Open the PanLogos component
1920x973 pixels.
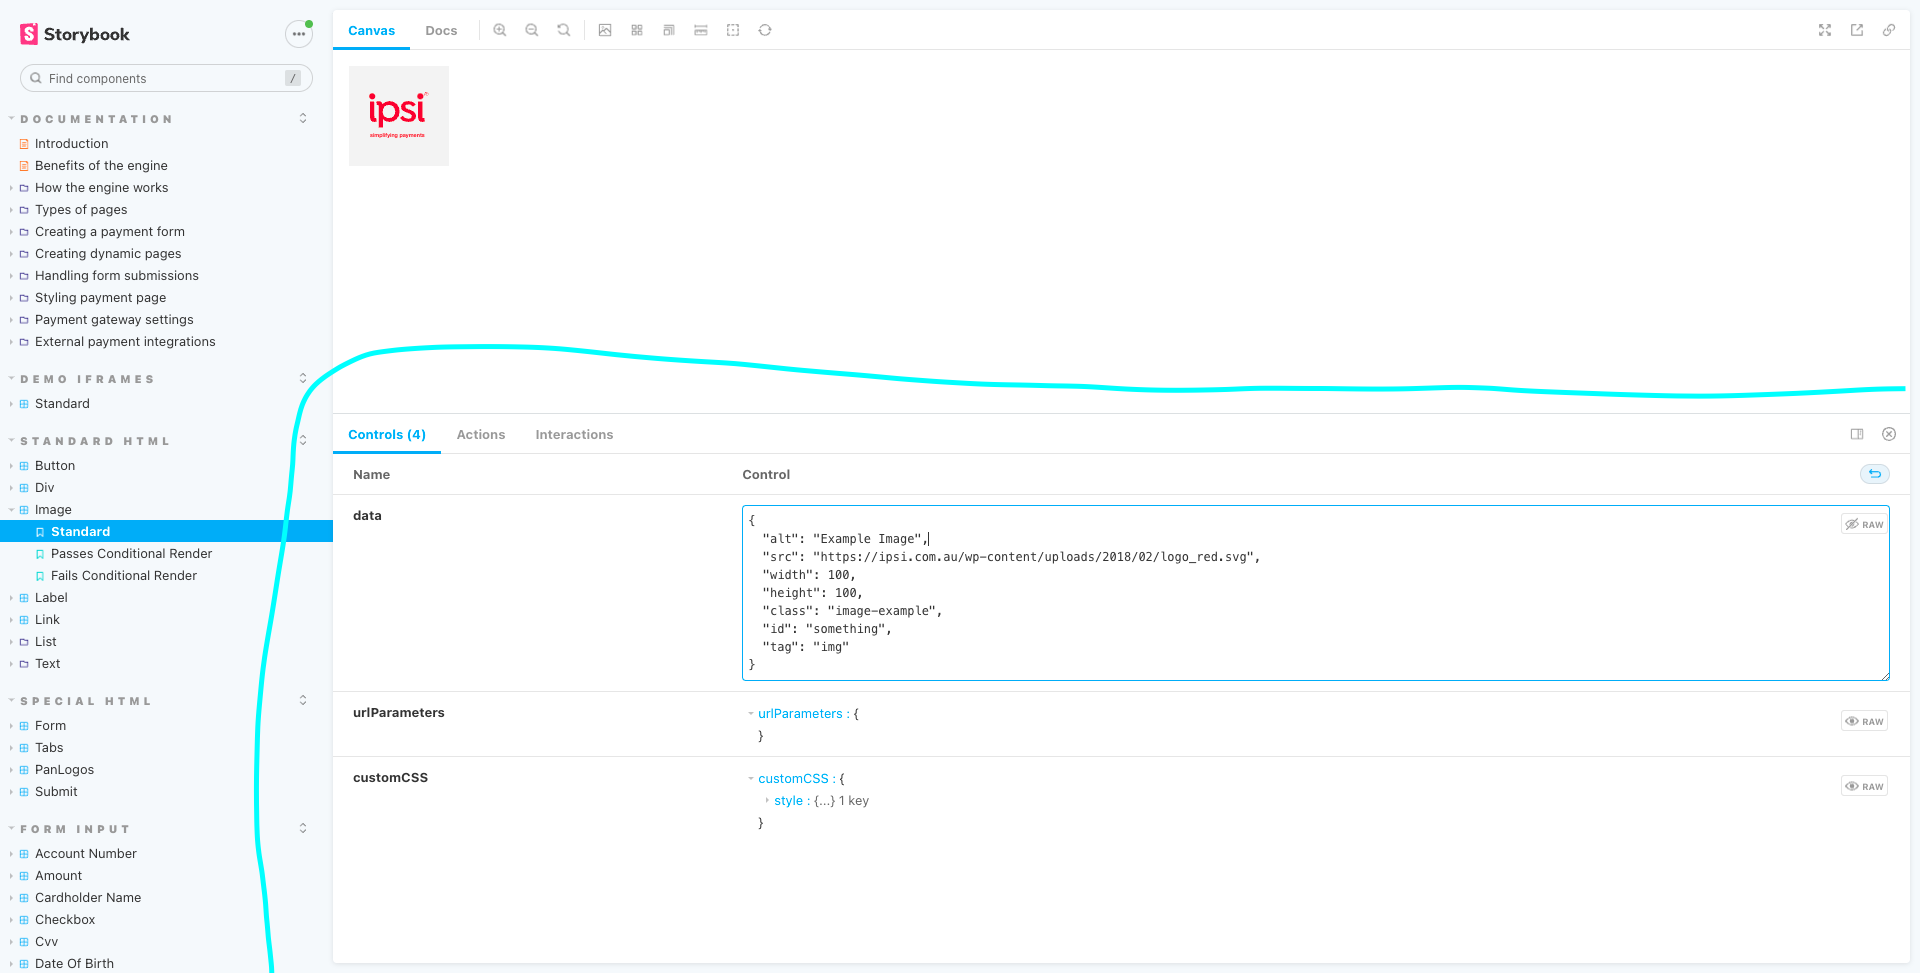pyautogui.click(x=64, y=770)
